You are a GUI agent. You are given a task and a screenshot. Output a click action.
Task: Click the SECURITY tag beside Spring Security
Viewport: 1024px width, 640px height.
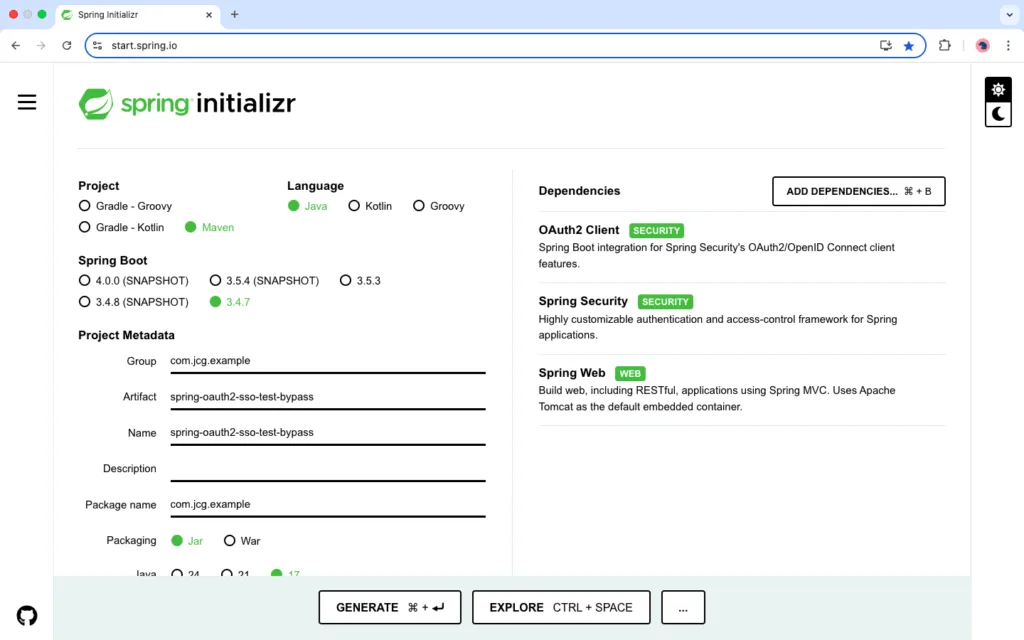(x=665, y=302)
